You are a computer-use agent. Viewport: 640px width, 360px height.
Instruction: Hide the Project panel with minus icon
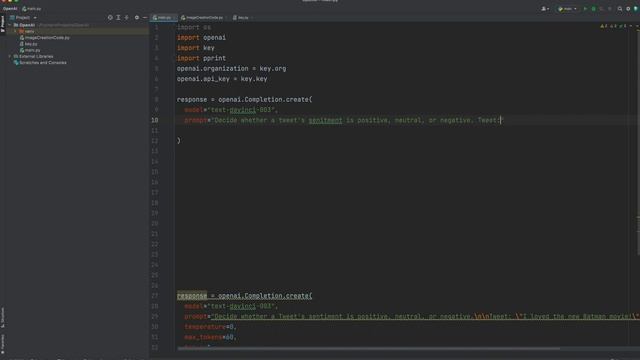tap(145, 18)
